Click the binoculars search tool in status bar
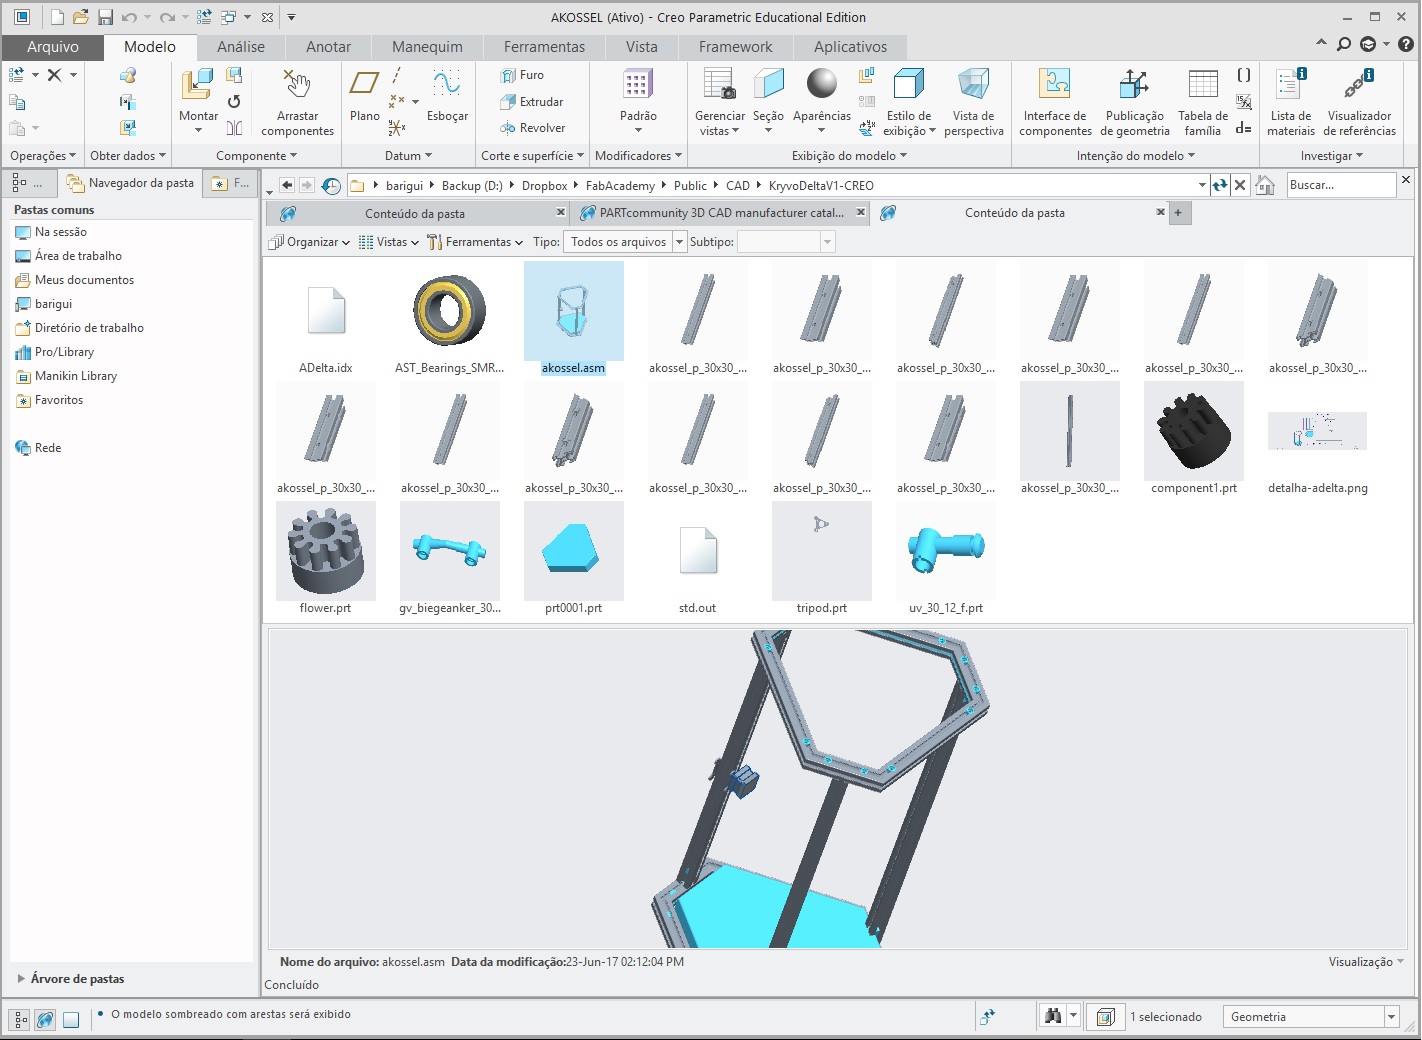The image size is (1422, 1040). pyautogui.click(x=1052, y=1017)
